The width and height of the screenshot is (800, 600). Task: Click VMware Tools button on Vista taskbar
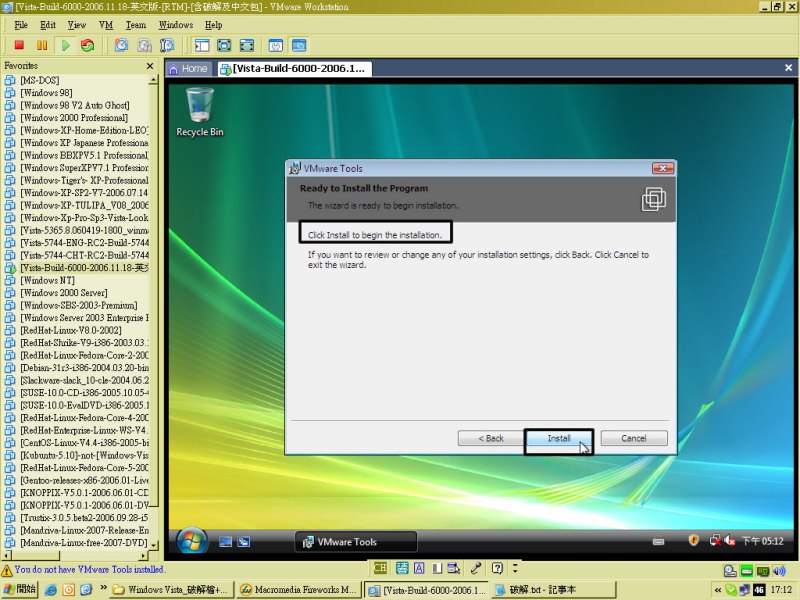point(356,542)
